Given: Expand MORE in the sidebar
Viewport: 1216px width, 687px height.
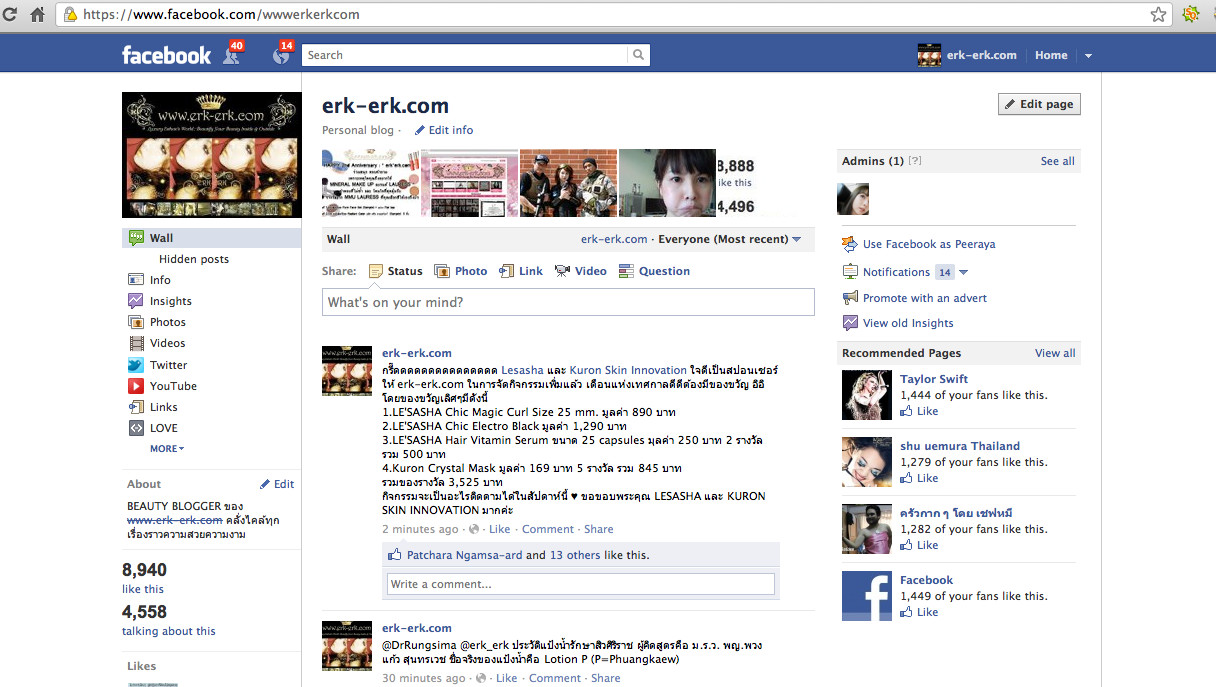Looking at the screenshot, I should (x=167, y=449).
